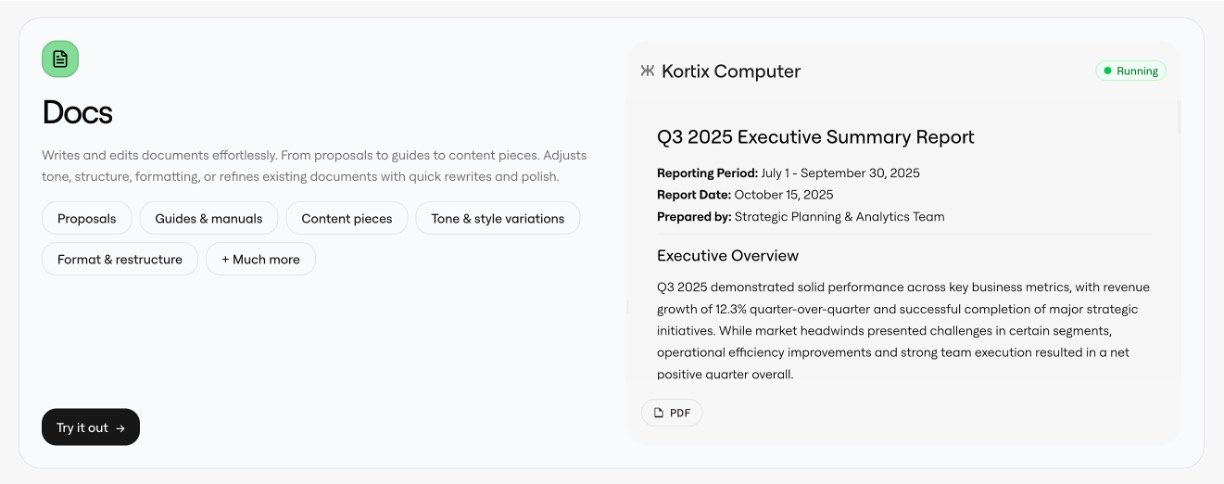Click the Executive Overview section heading
This screenshot has width=1224, height=484.
pyautogui.click(x=728, y=255)
